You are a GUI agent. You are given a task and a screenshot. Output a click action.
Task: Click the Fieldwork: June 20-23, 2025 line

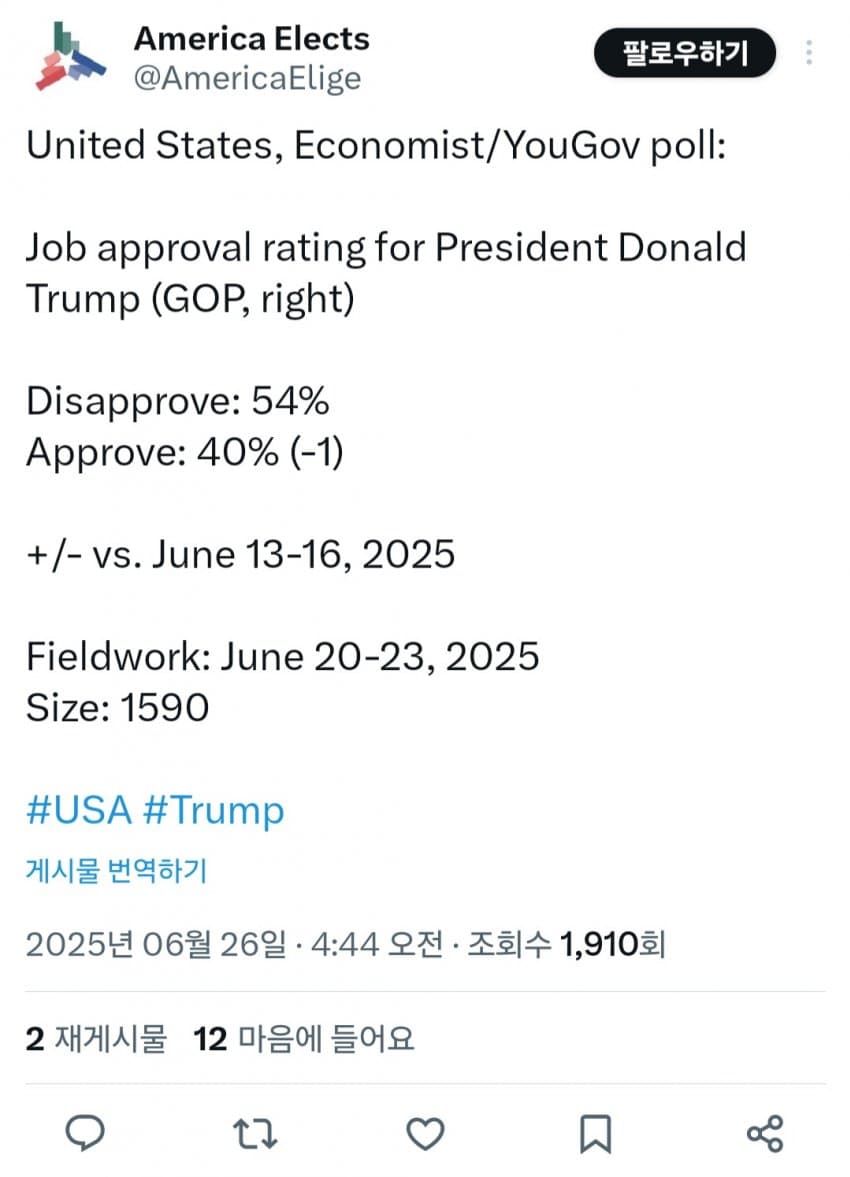[x=282, y=657]
